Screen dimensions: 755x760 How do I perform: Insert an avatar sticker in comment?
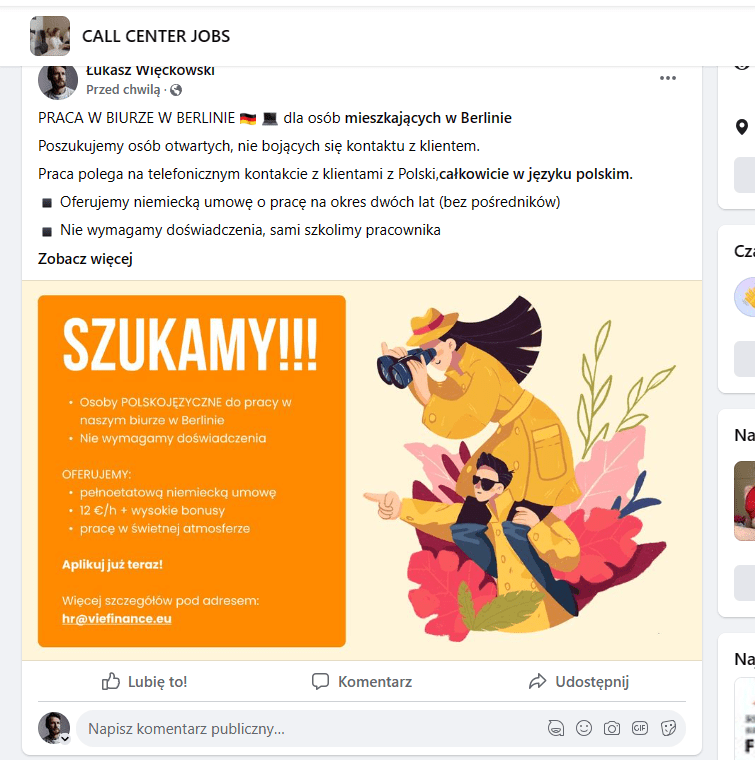click(556, 728)
